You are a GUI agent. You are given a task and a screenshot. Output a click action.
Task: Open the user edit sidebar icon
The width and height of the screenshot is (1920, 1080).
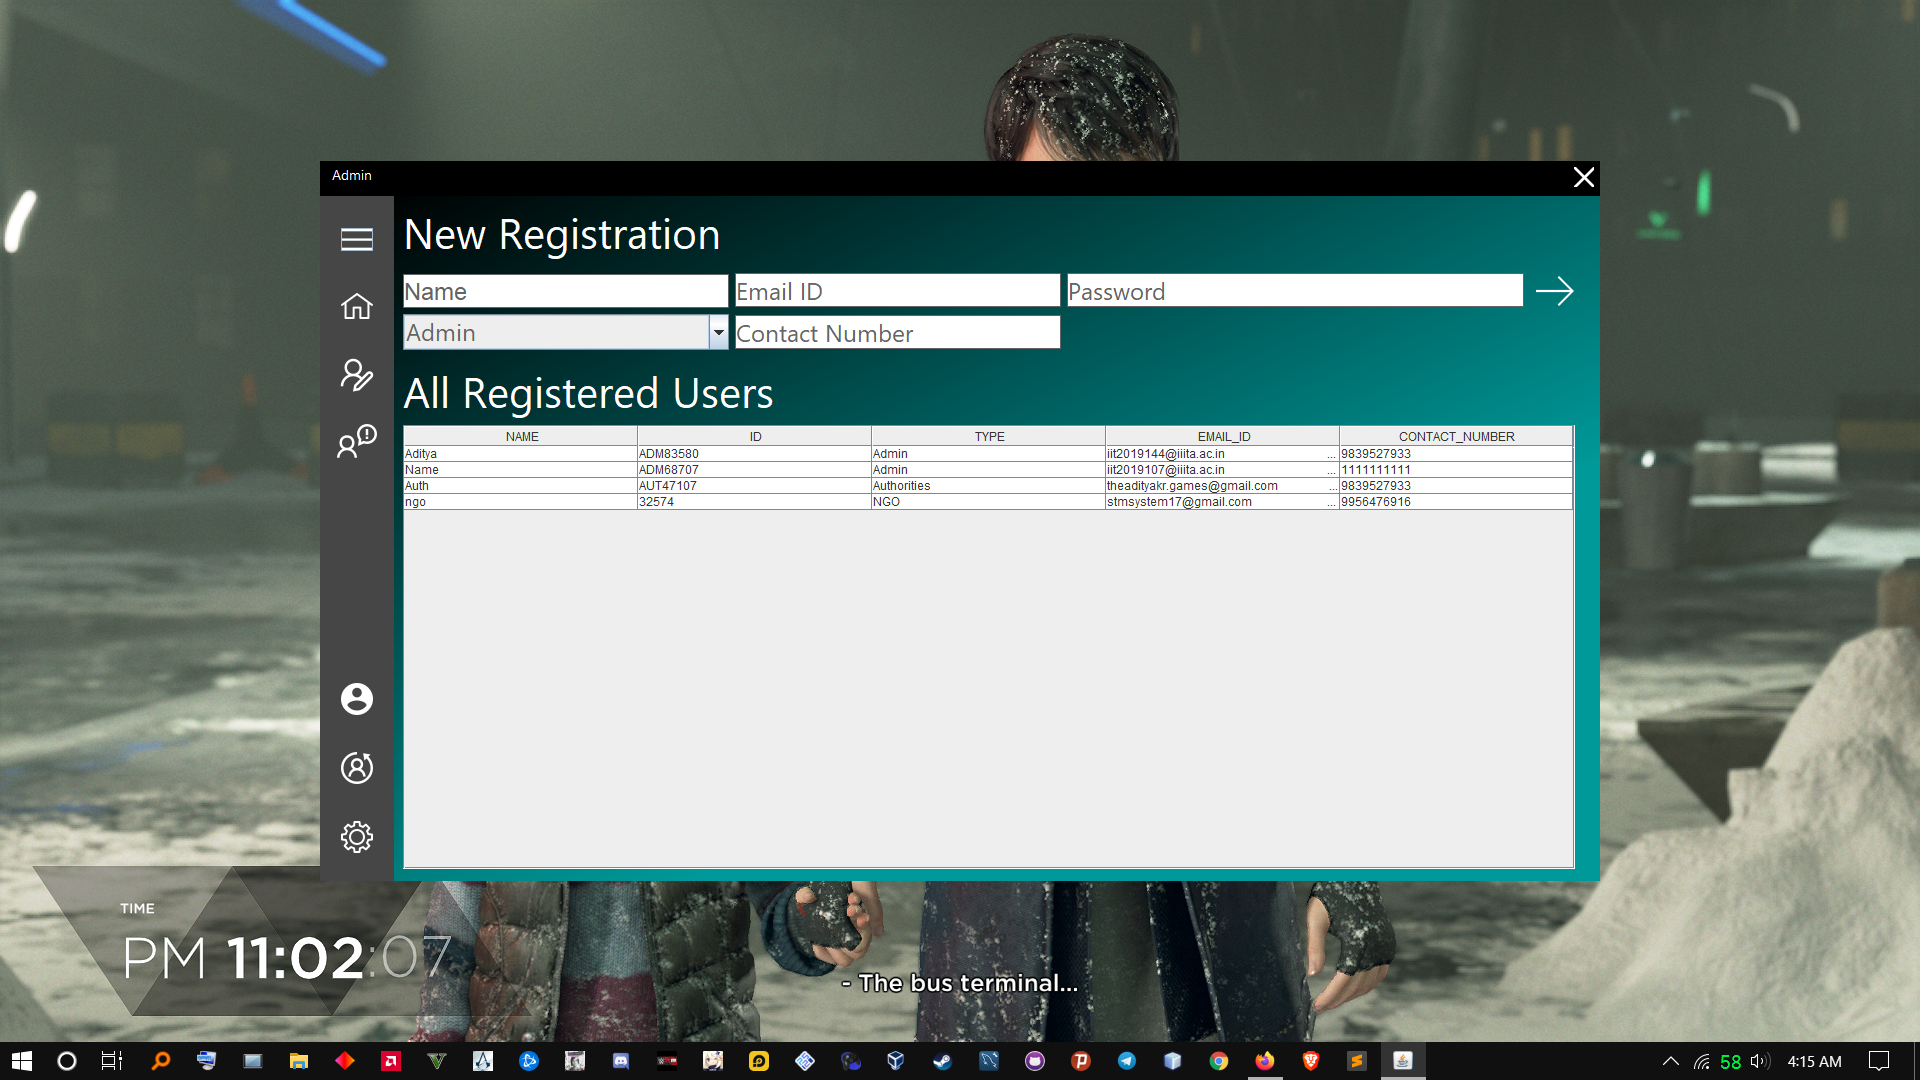[356, 375]
